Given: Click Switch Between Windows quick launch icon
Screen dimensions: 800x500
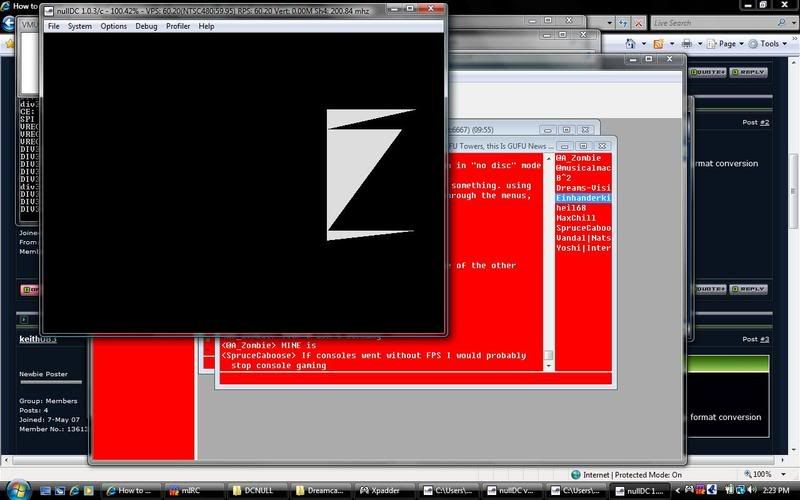Looking at the screenshot, I should (x=60, y=491).
